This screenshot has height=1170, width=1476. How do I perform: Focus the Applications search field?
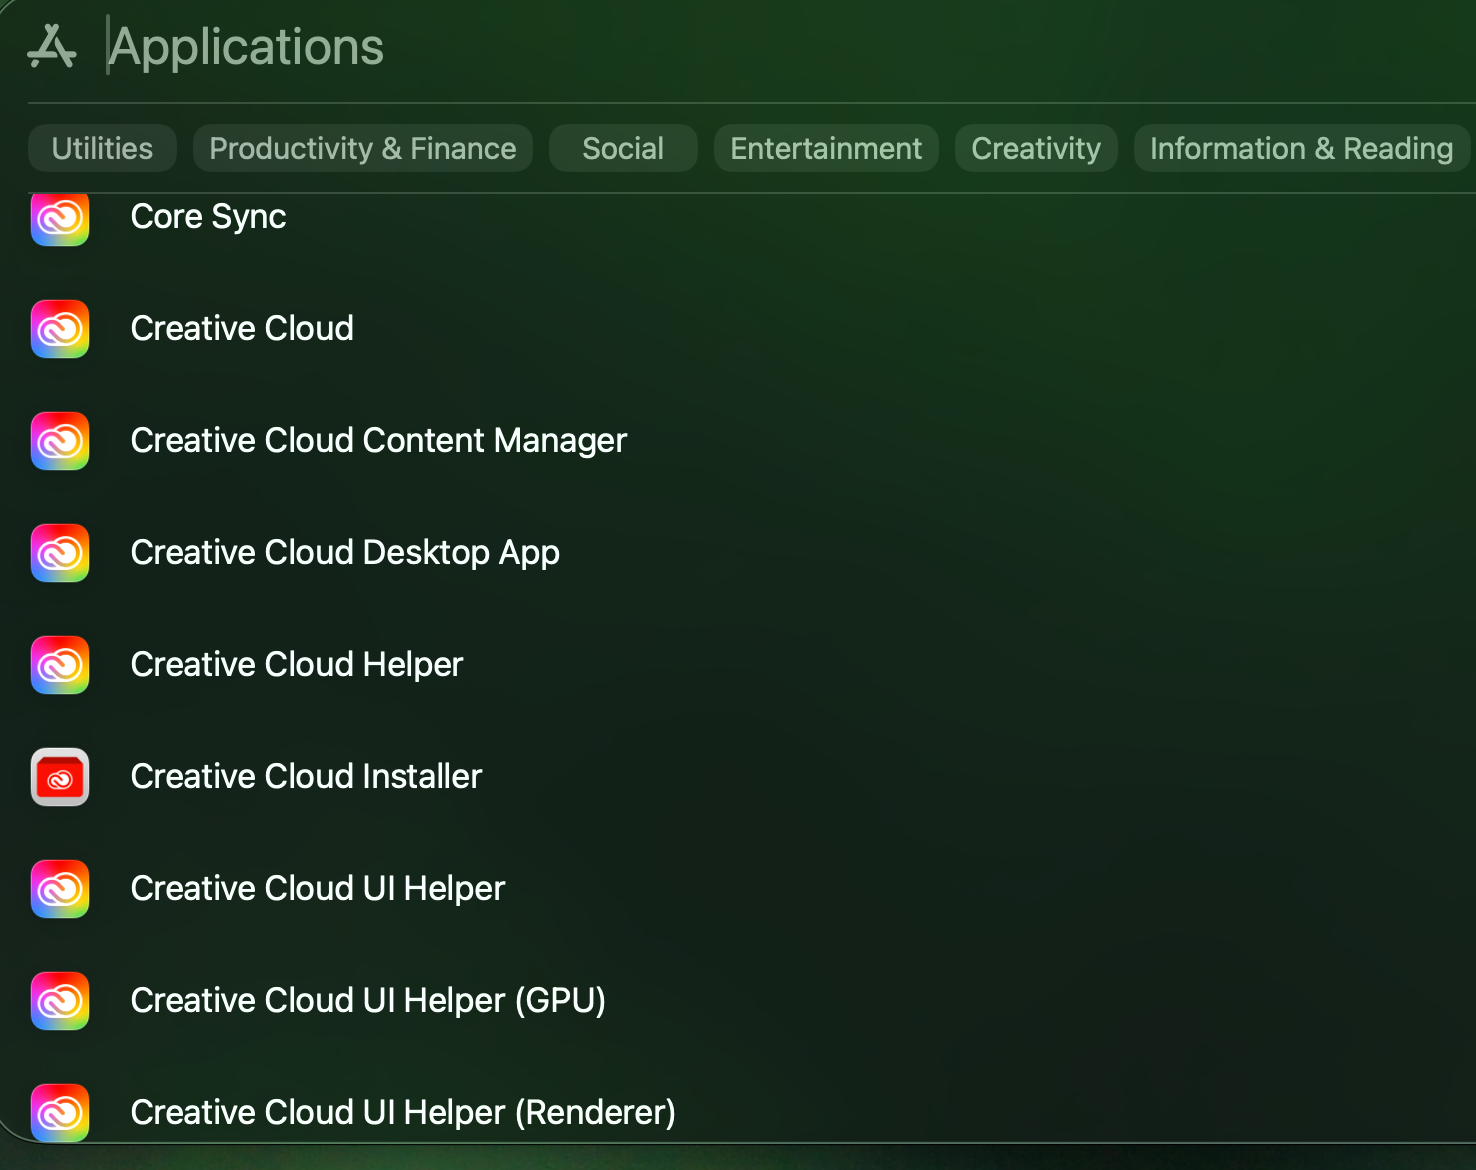pyautogui.click(x=790, y=47)
